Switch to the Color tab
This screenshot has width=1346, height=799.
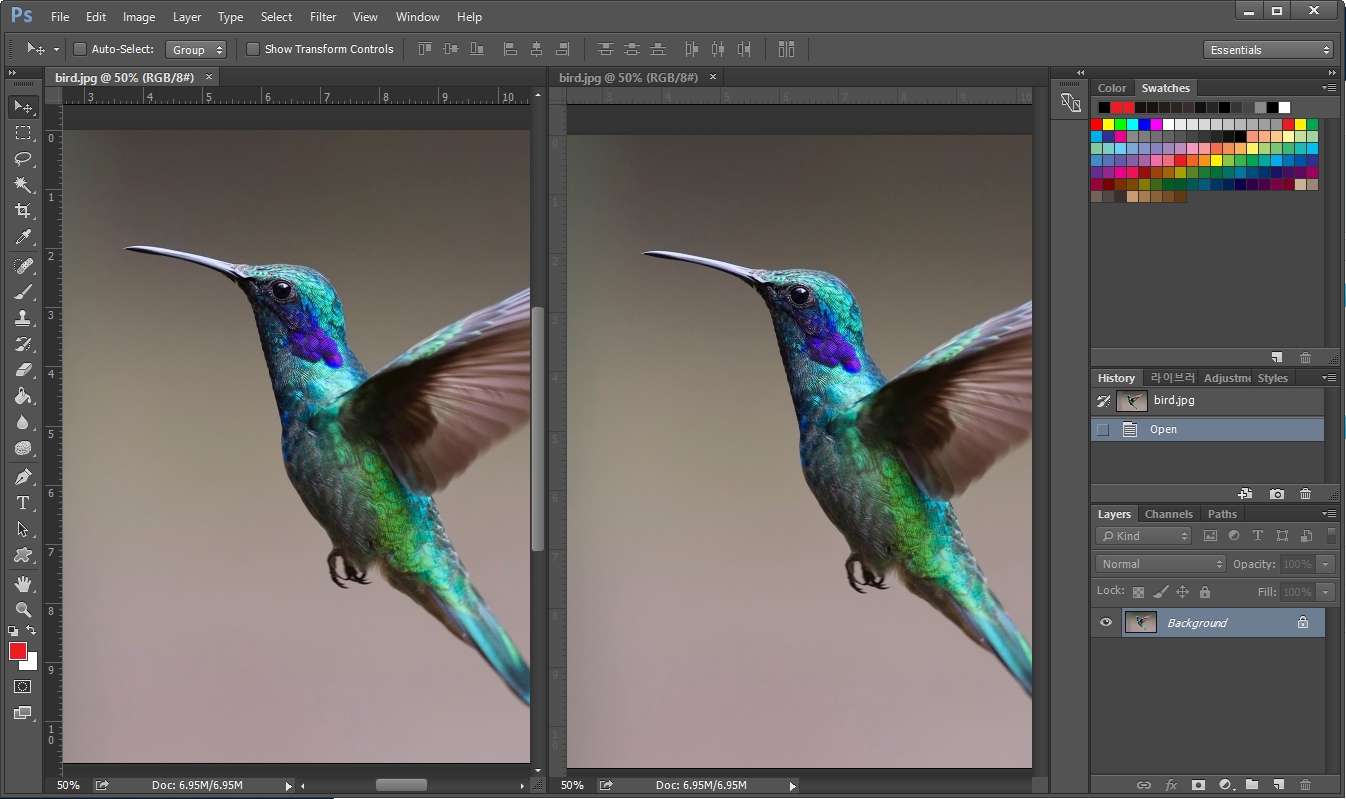coord(1112,88)
